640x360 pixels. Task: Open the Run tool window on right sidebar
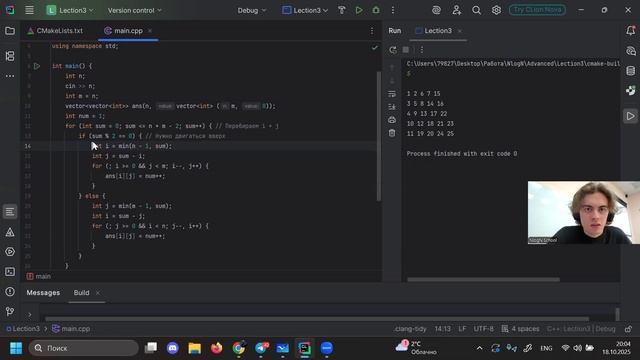(631, 116)
